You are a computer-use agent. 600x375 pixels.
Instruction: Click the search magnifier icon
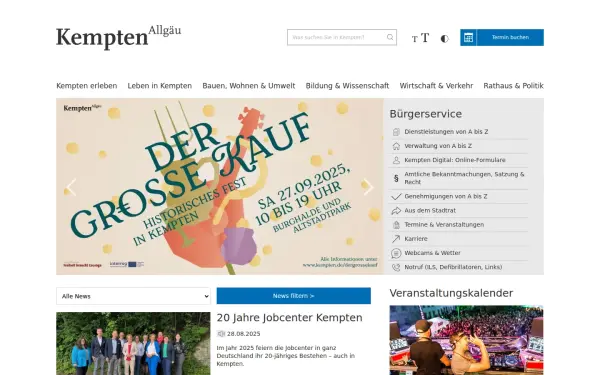pyautogui.click(x=390, y=37)
